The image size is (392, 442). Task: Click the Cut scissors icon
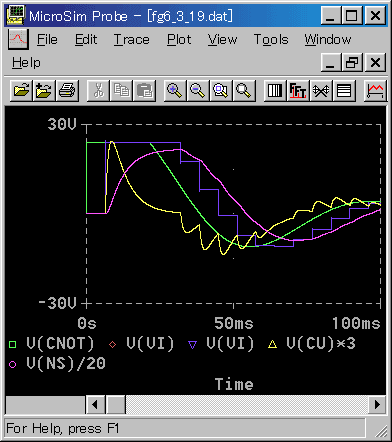point(98,91)
